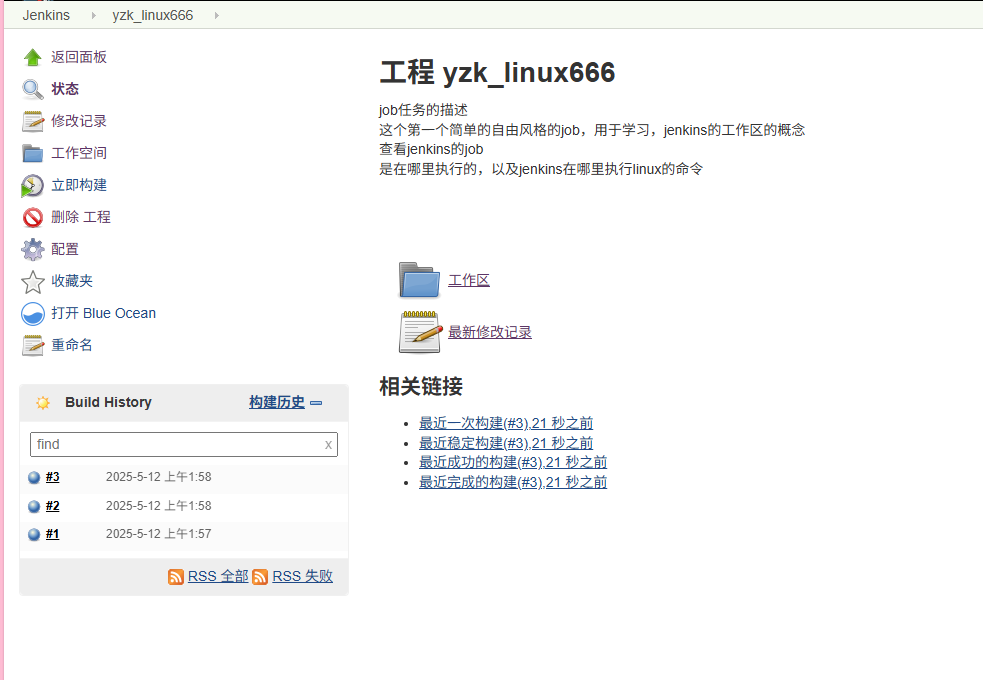Click the large 工作区 folder icon
983x680 pixels.
[x=419, y=280]
